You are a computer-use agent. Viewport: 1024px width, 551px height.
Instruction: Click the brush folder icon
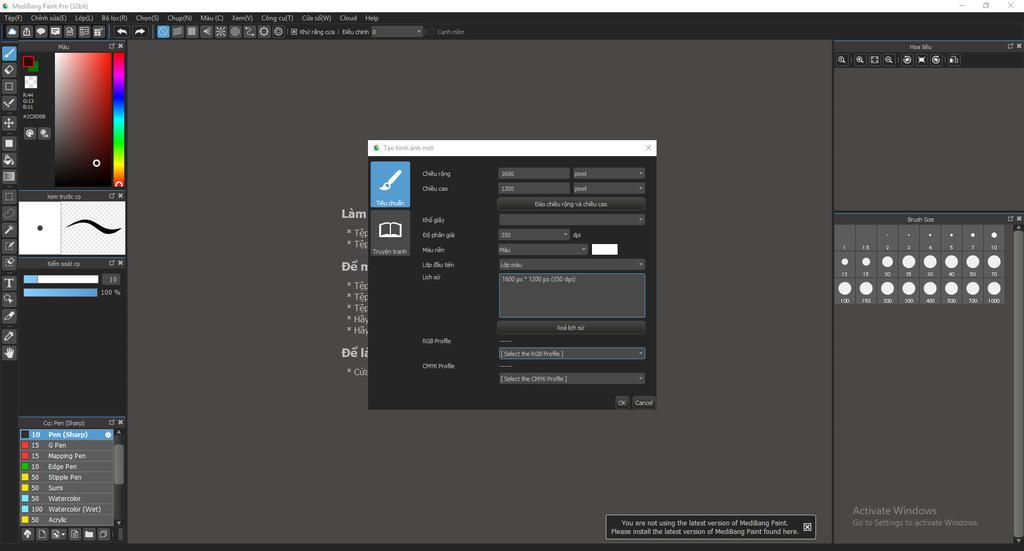coord(89,534)
